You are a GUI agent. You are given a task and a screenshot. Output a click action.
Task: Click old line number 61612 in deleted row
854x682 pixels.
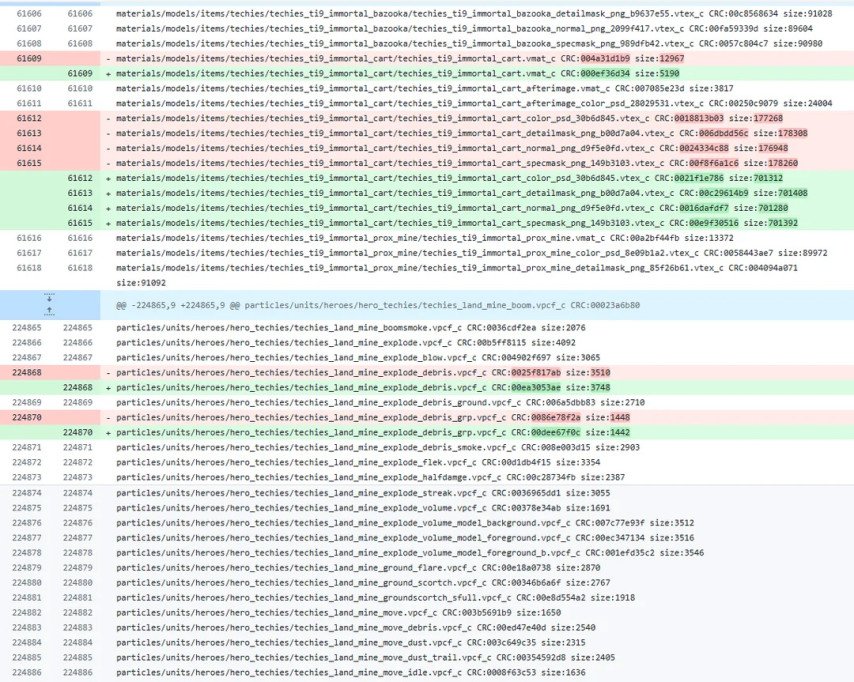(x=28, y=118)
